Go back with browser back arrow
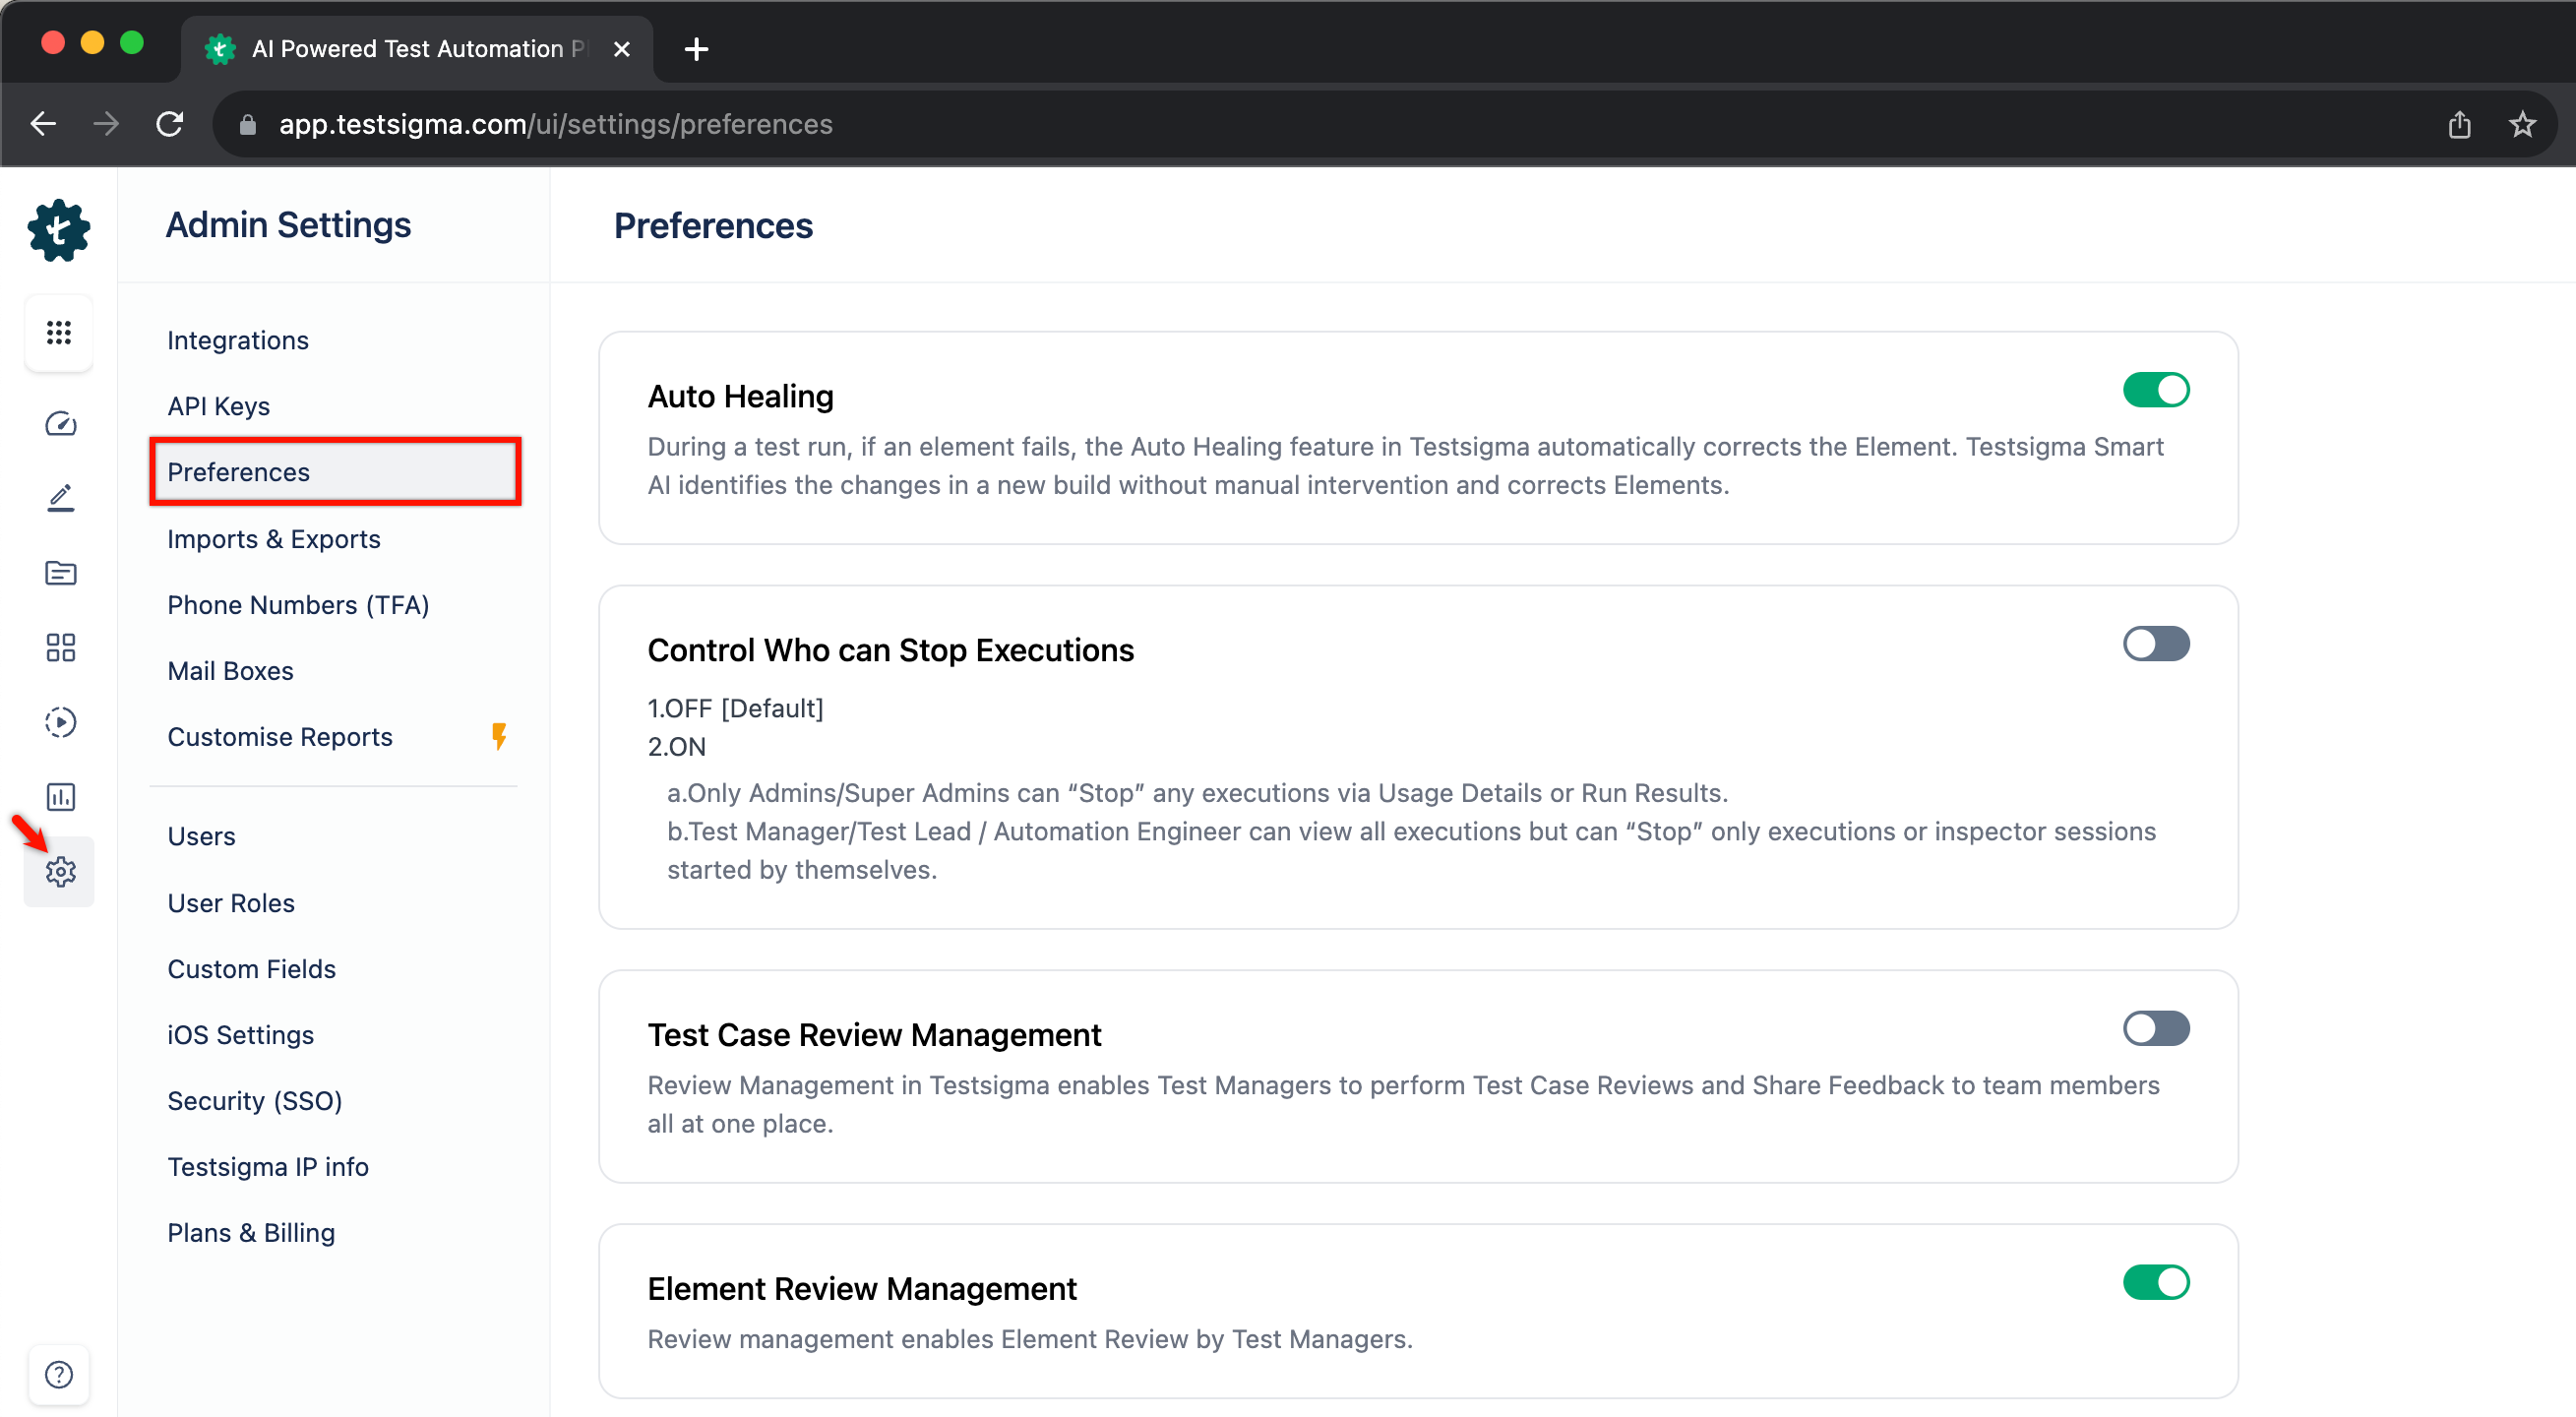The height and width of the screenshot is (1417, 2576). [x=43, y=124]
